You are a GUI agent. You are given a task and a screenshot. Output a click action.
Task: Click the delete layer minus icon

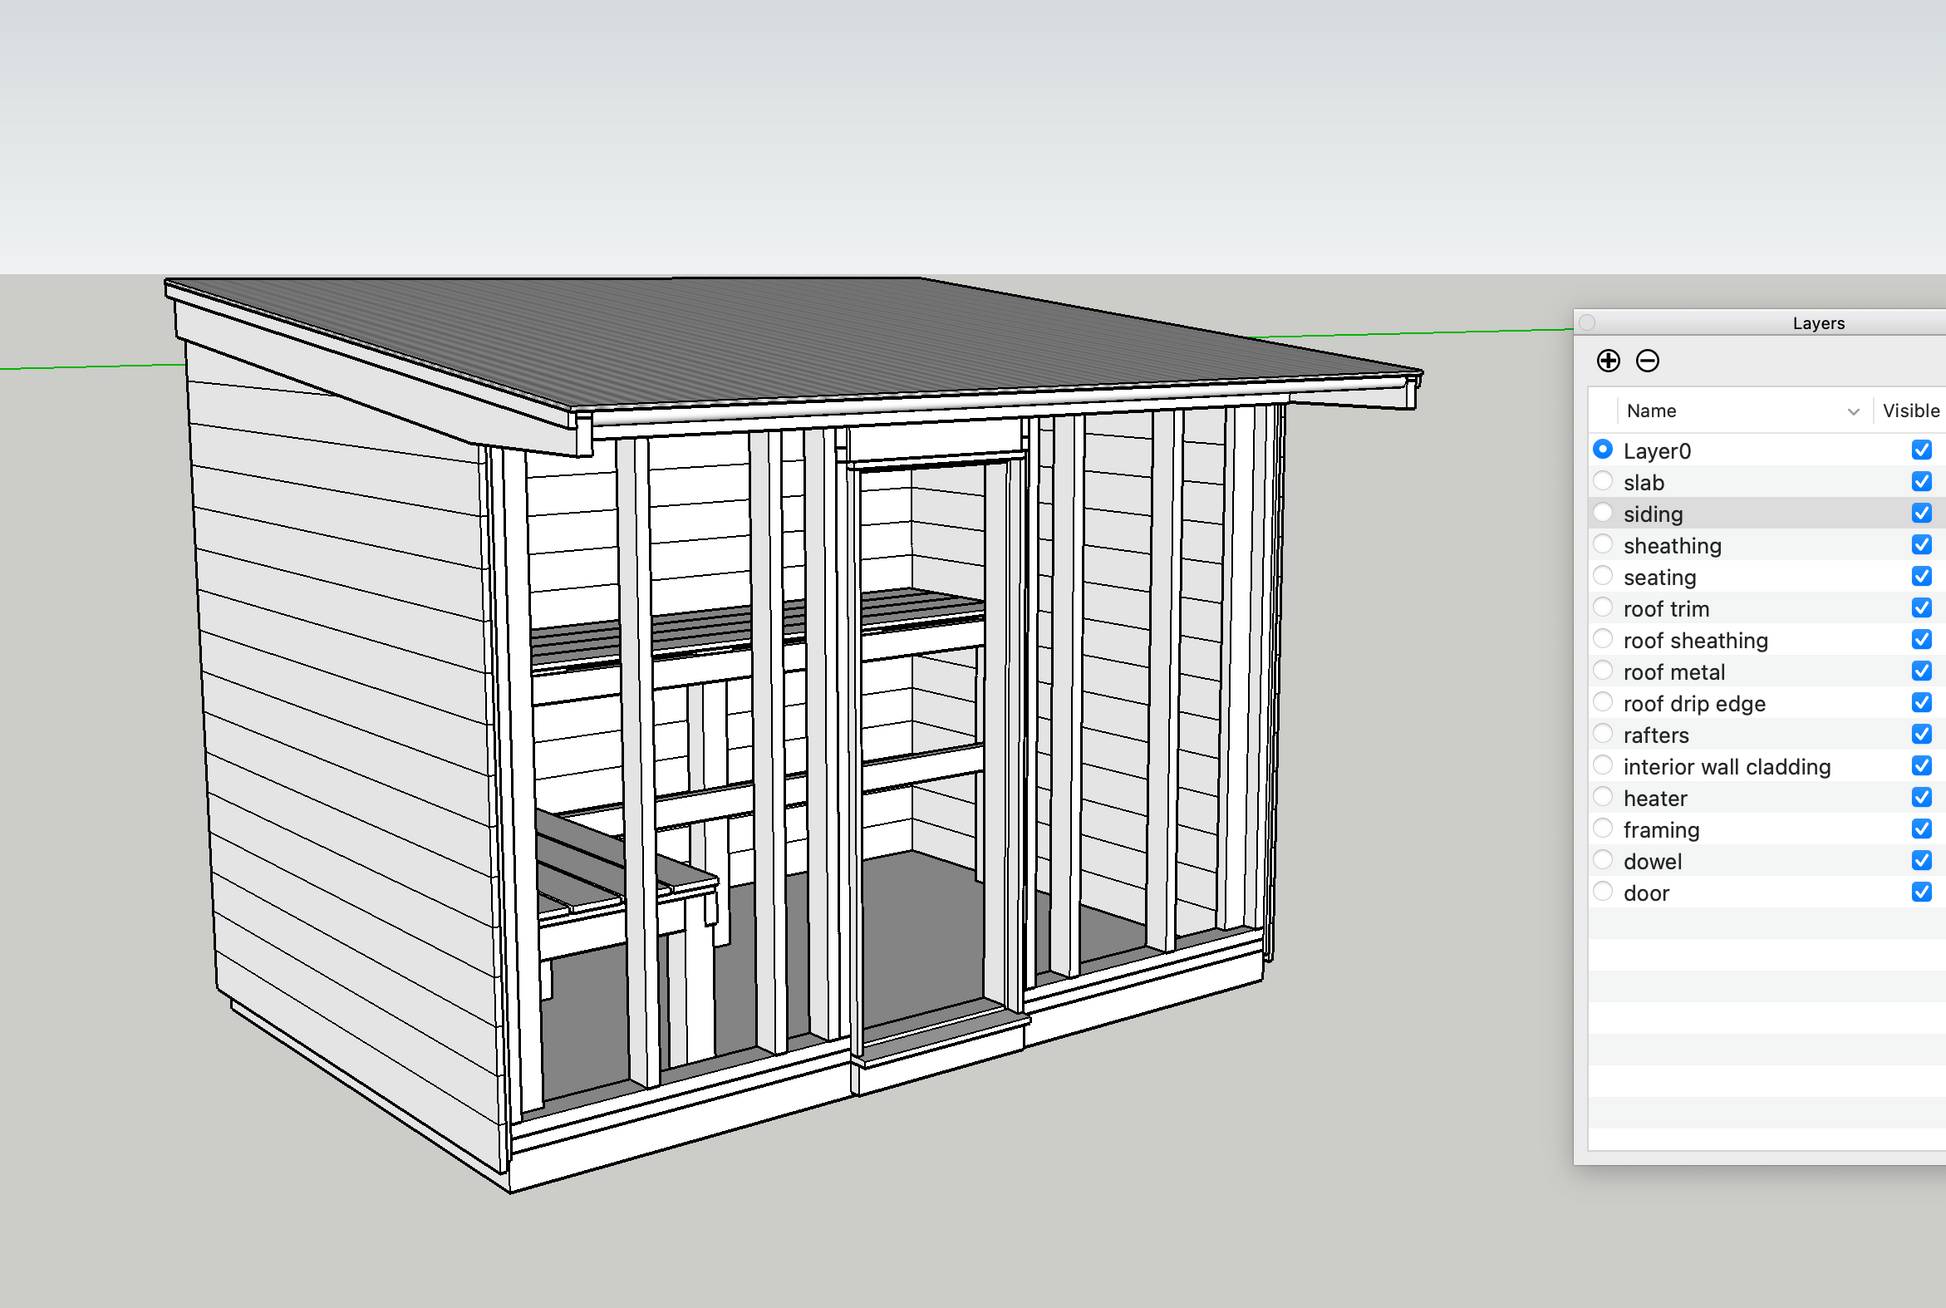point(1648,361)
